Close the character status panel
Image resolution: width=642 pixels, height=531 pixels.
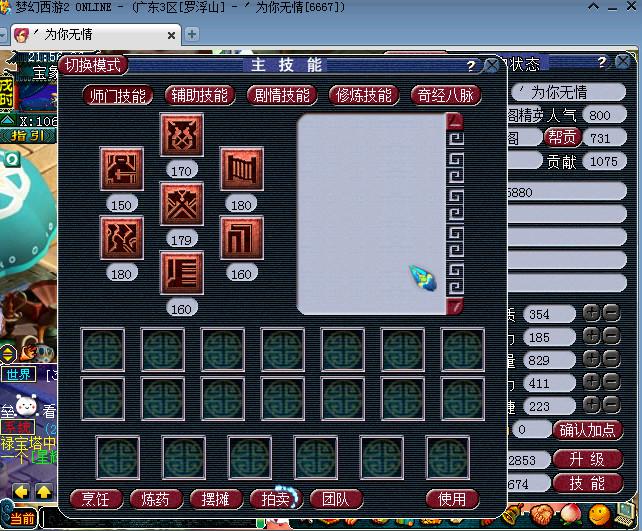pos(623,62)
